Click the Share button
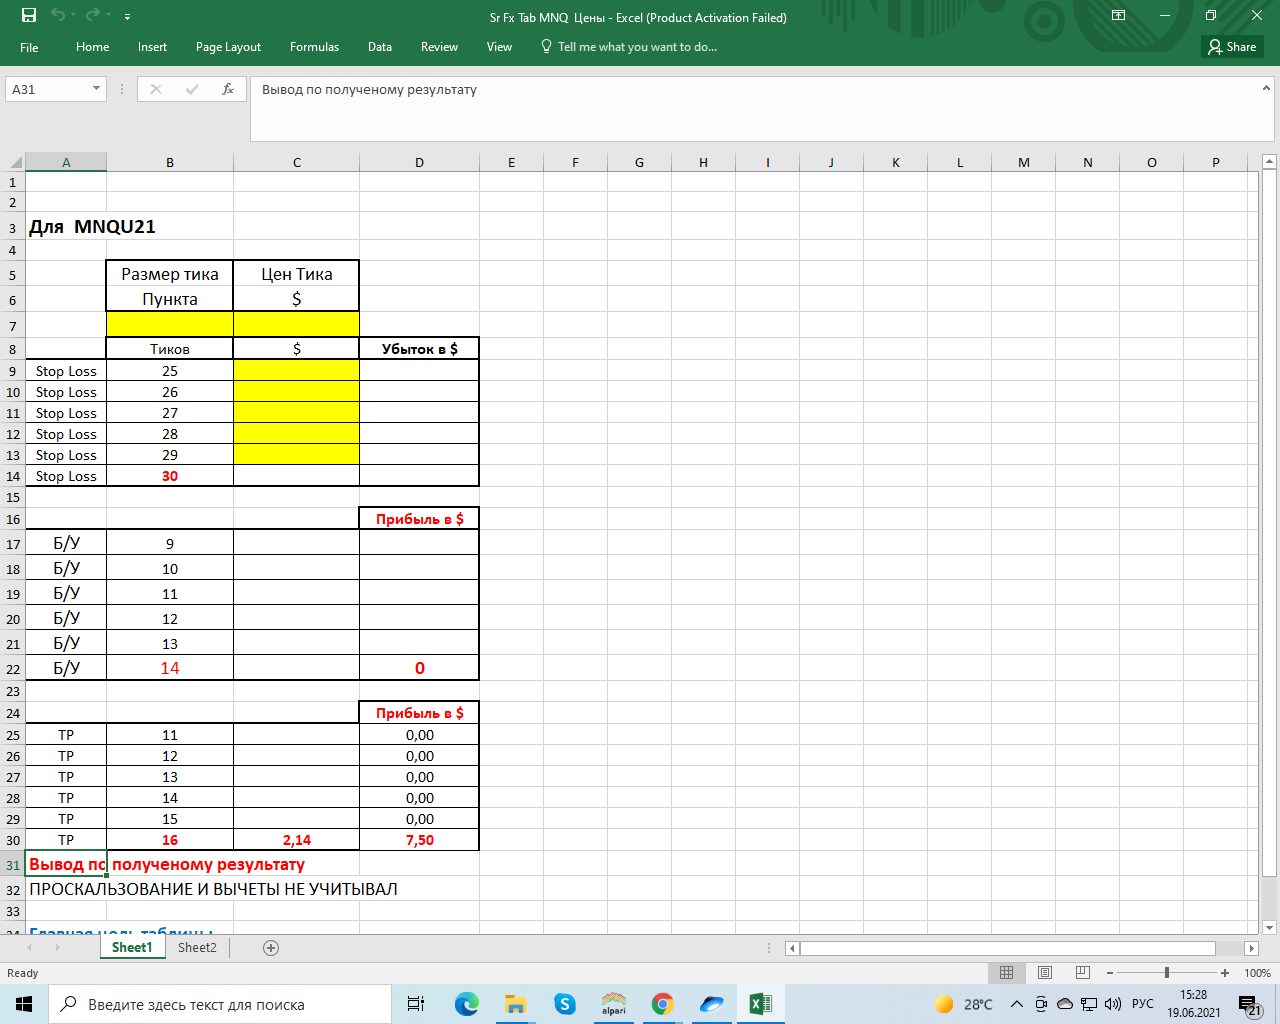The width and height of the screenshot is (1280, 1024). coord(1232,47)
